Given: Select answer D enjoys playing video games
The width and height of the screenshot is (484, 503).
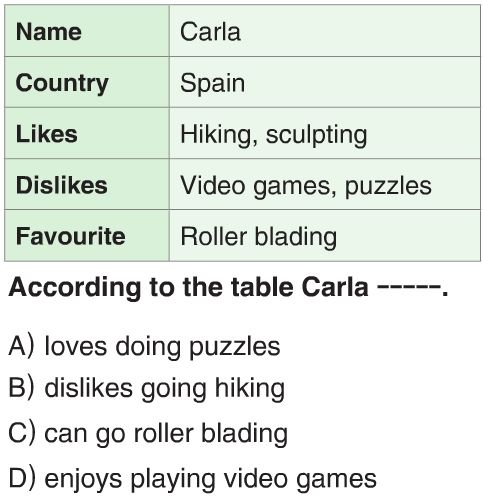Looking at the screenshot, I should tap(193, 479).
